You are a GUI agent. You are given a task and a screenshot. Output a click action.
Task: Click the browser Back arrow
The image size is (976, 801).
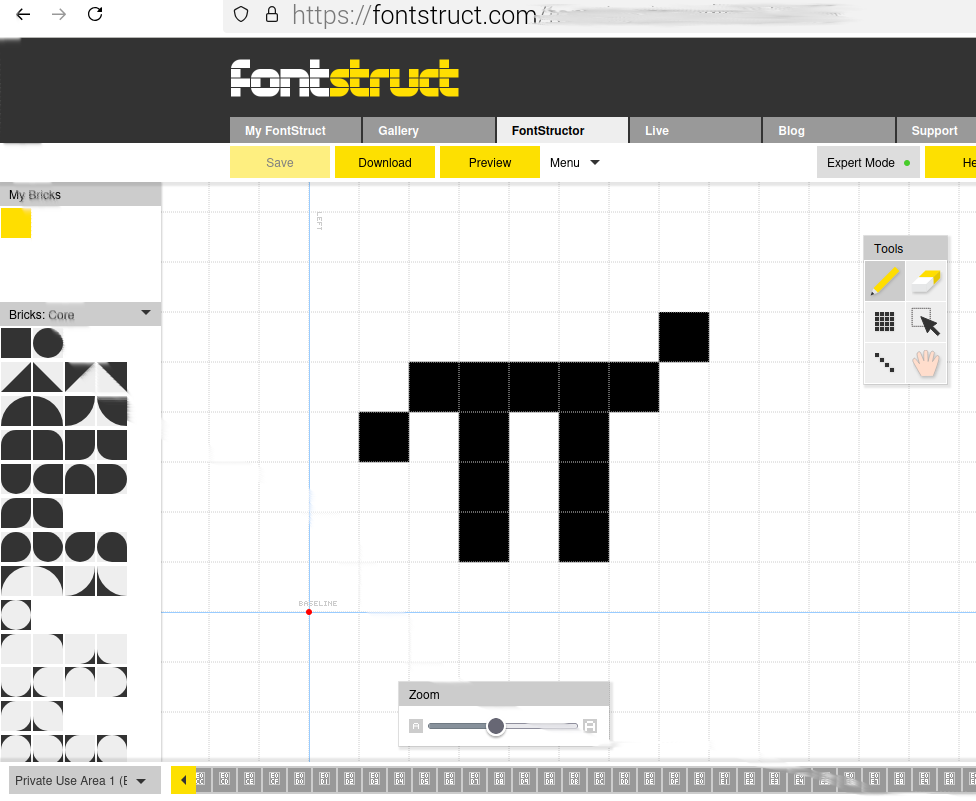point(23,14)
